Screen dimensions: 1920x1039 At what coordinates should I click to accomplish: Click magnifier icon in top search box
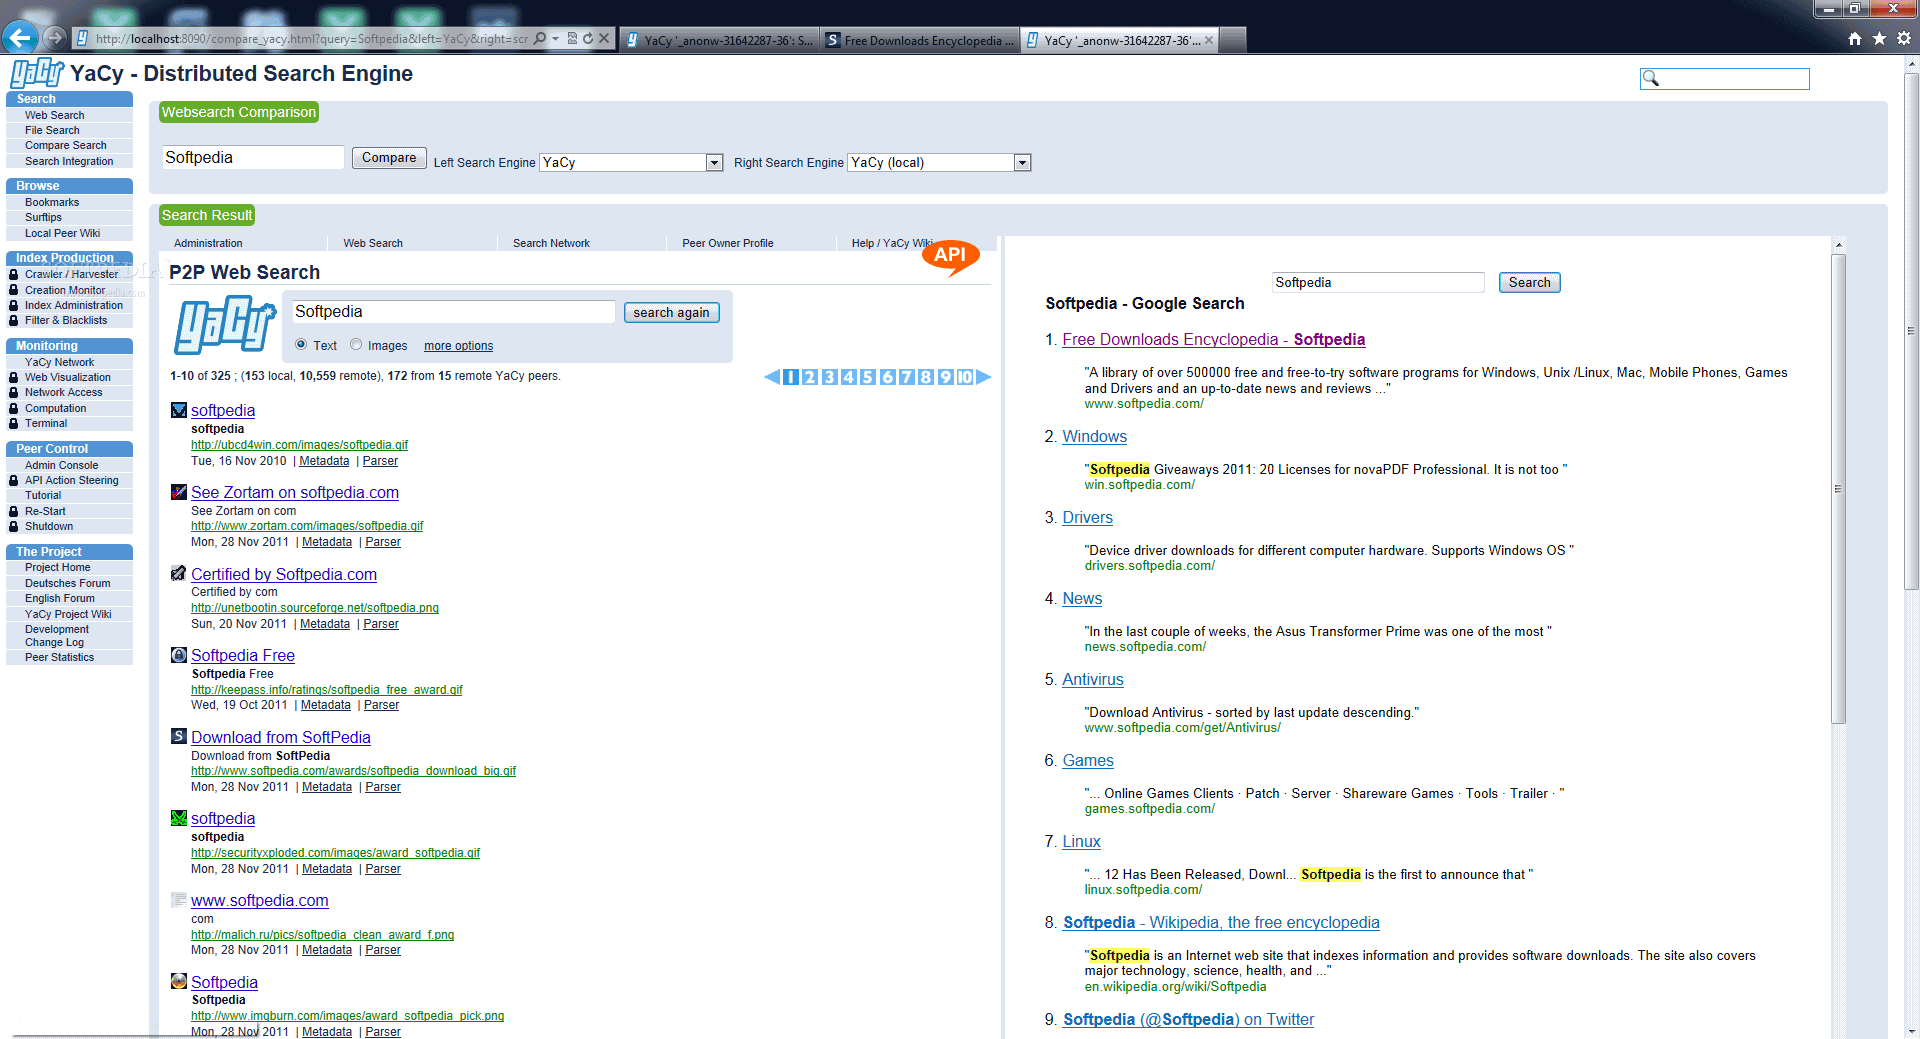pos(1651,78)
